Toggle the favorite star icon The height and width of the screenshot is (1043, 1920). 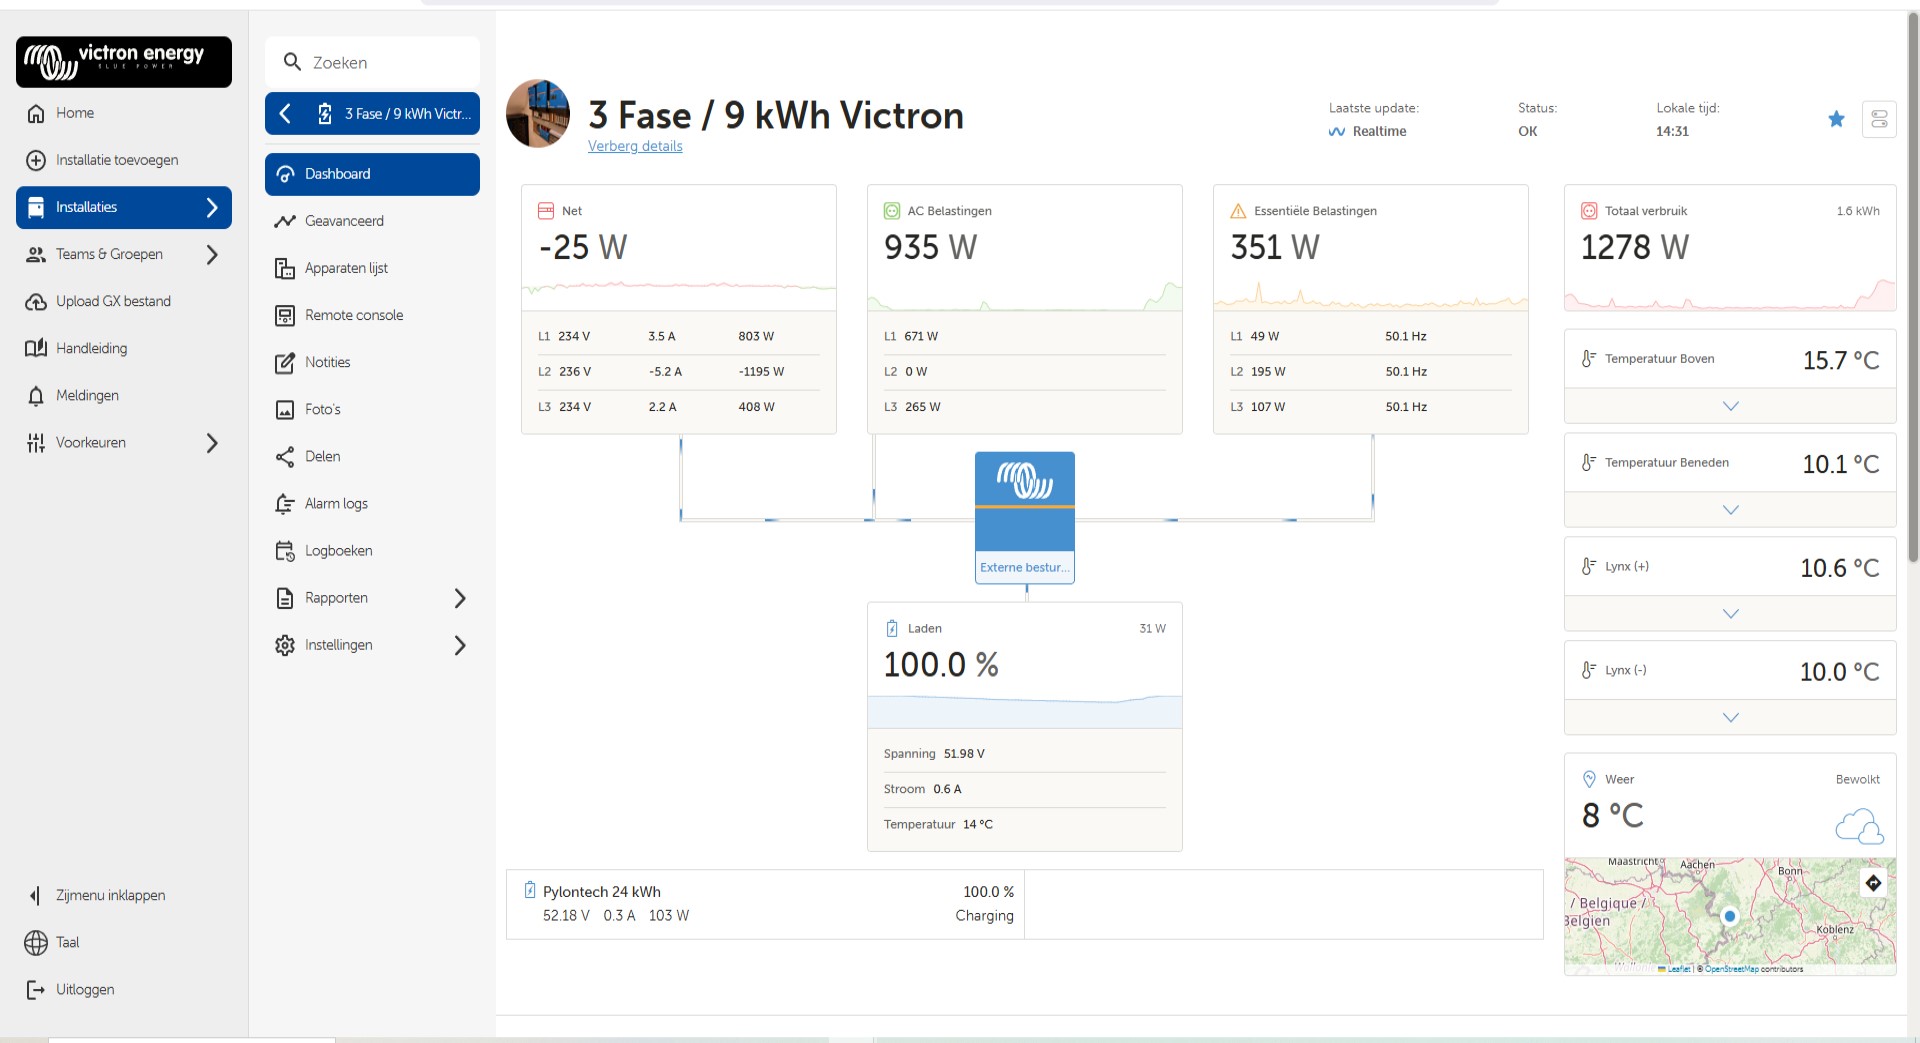click(1836, 120)
